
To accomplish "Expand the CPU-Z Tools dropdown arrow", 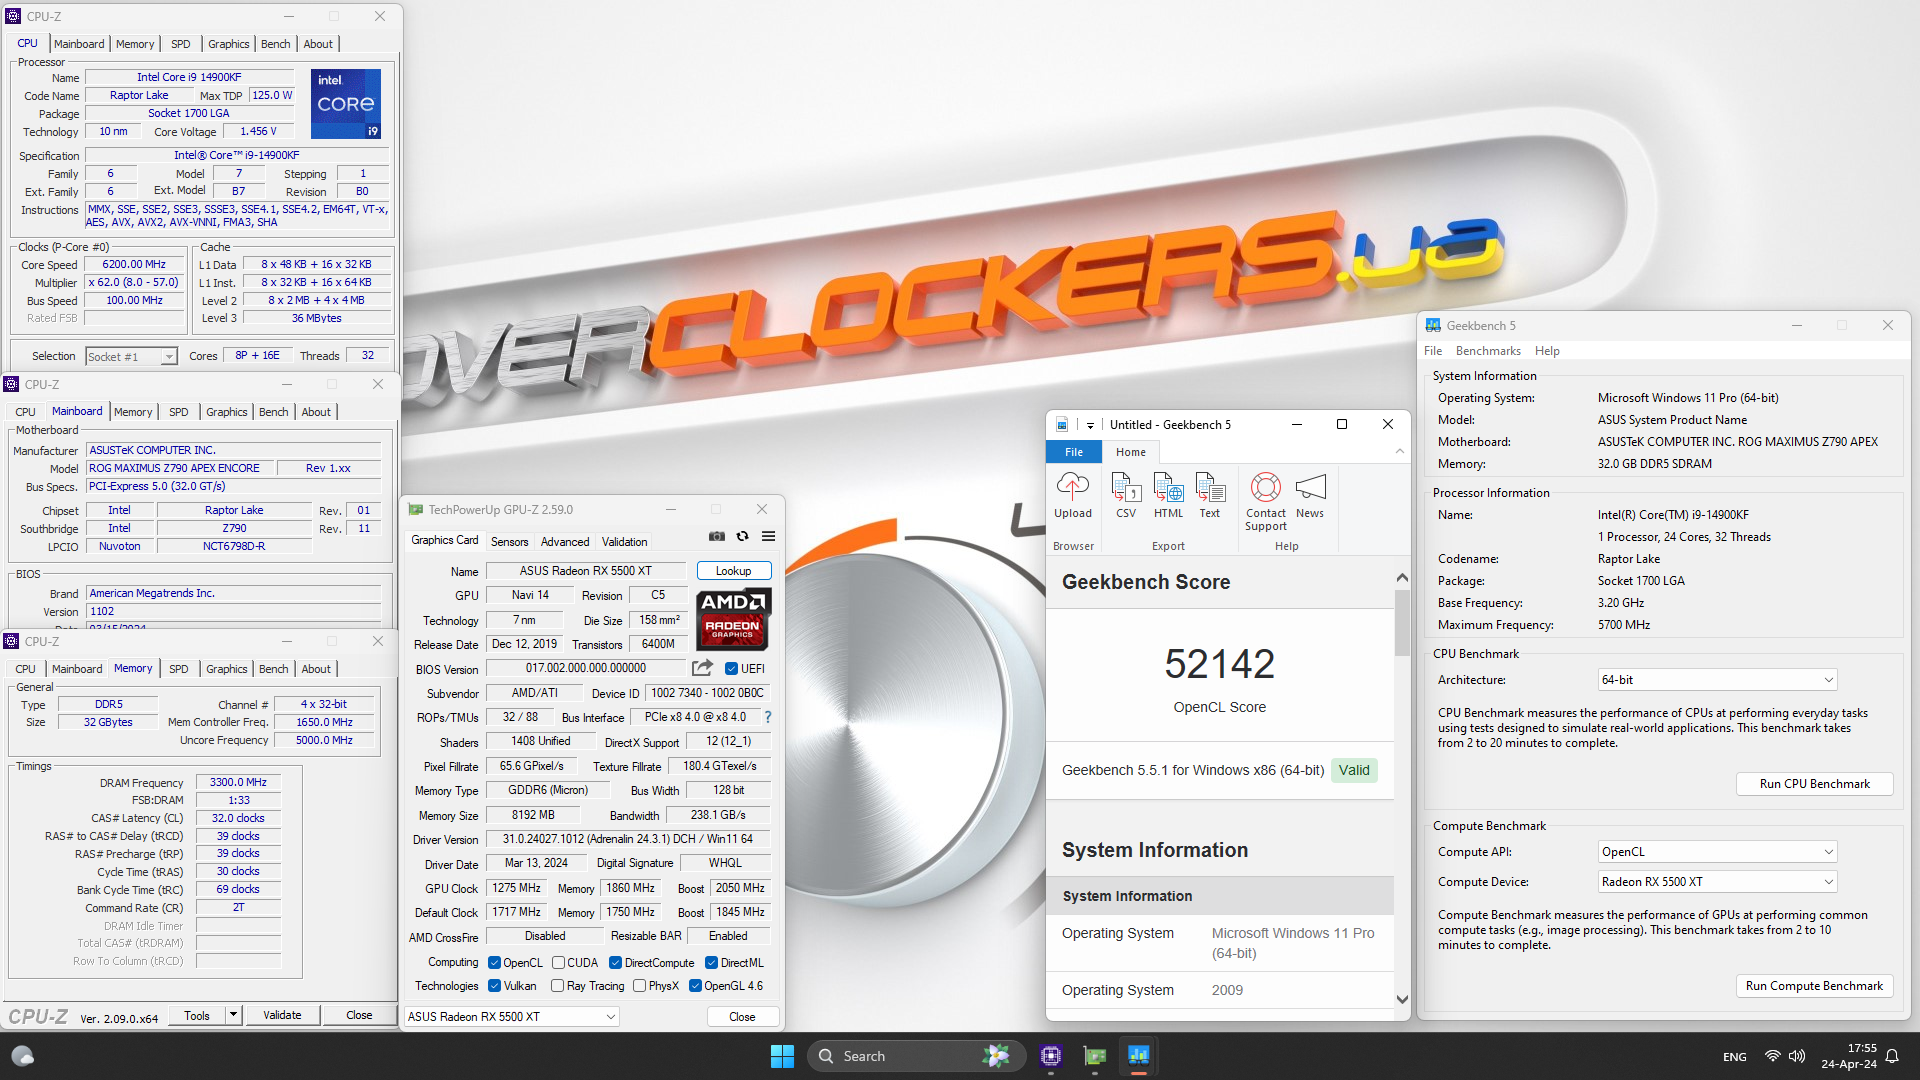I will point(233,1015).
